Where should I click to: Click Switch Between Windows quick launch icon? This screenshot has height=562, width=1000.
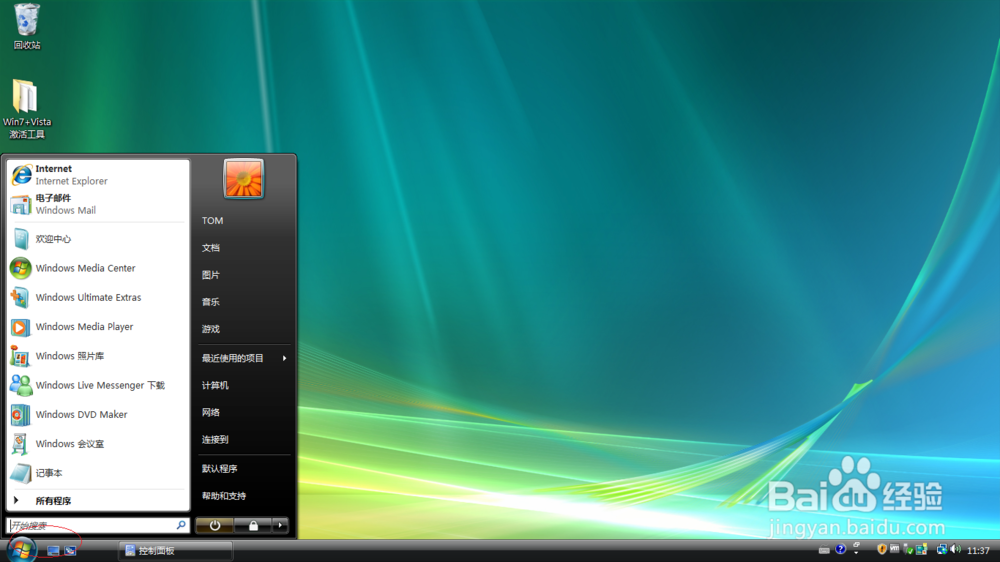(x=70, y=551)
